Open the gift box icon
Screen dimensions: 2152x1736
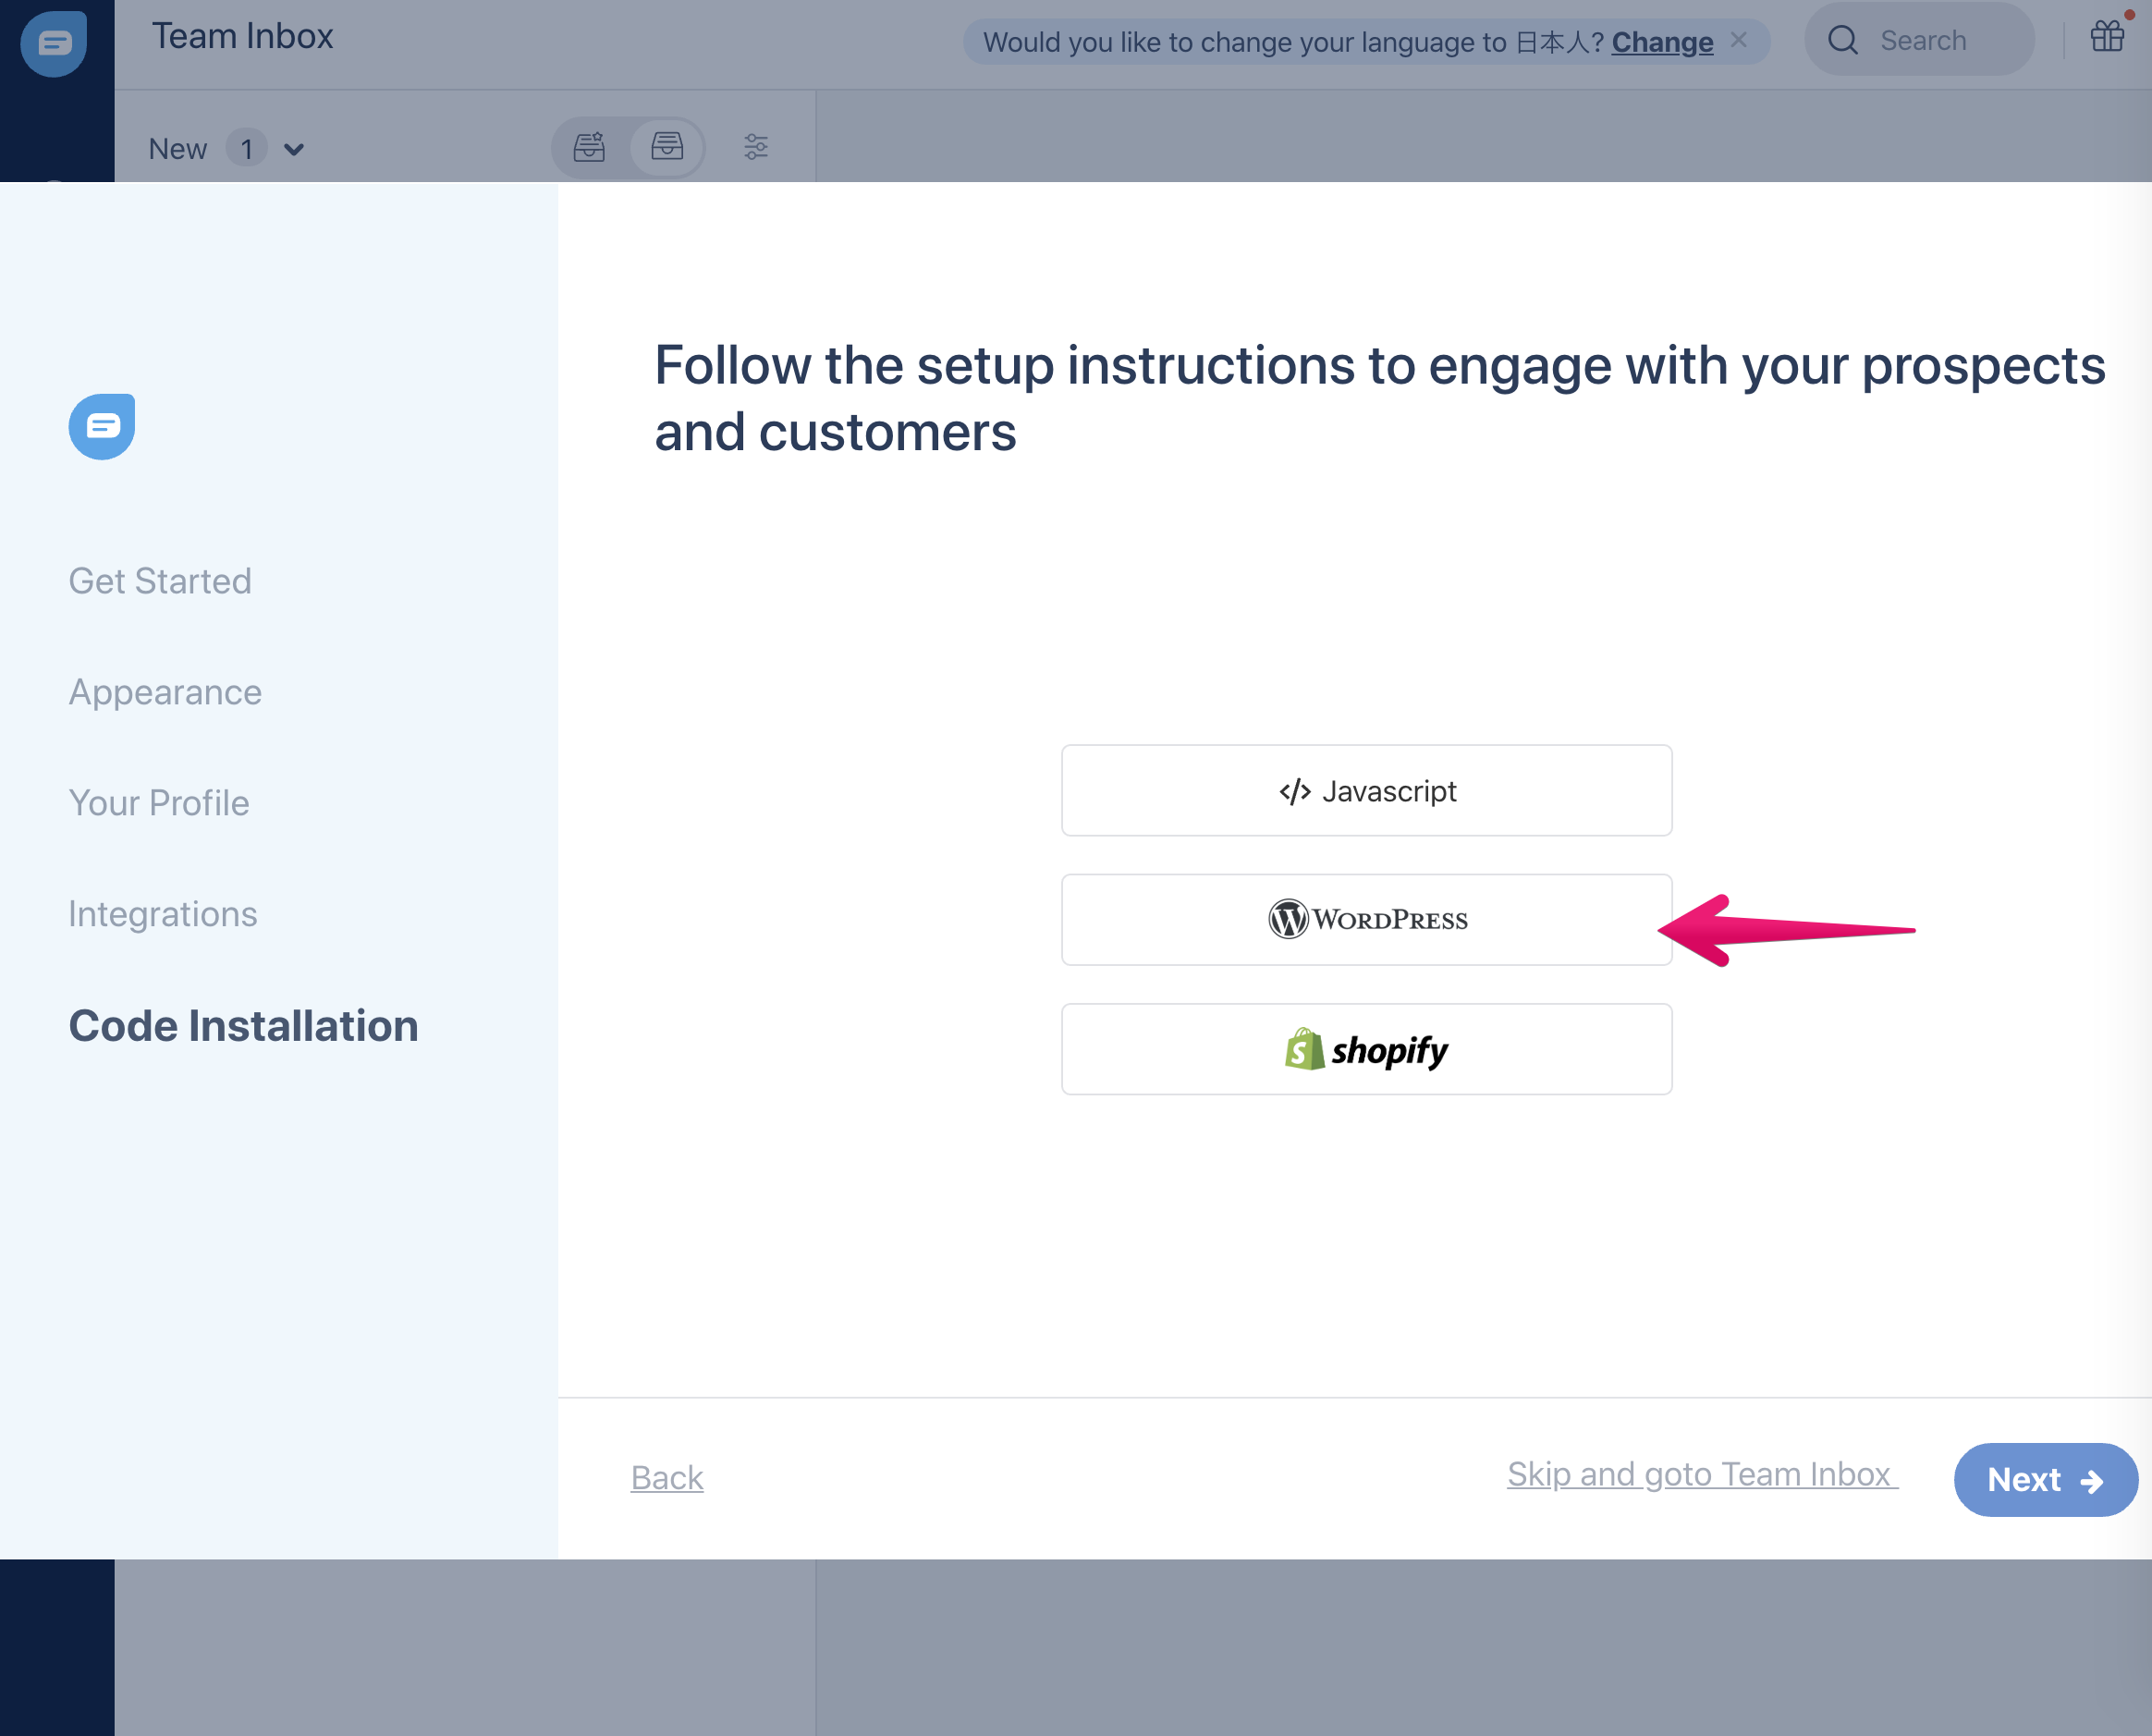pos(2106,36)
